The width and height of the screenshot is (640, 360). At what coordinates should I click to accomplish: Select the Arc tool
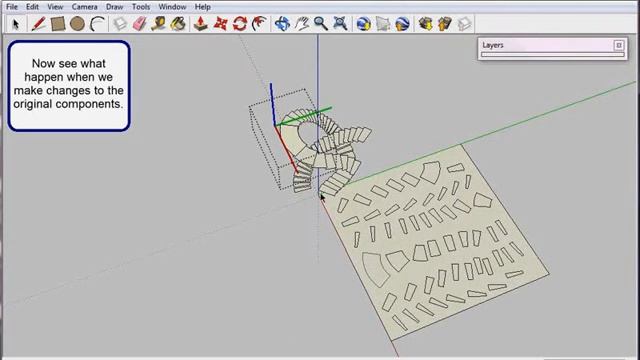(97, 24)
